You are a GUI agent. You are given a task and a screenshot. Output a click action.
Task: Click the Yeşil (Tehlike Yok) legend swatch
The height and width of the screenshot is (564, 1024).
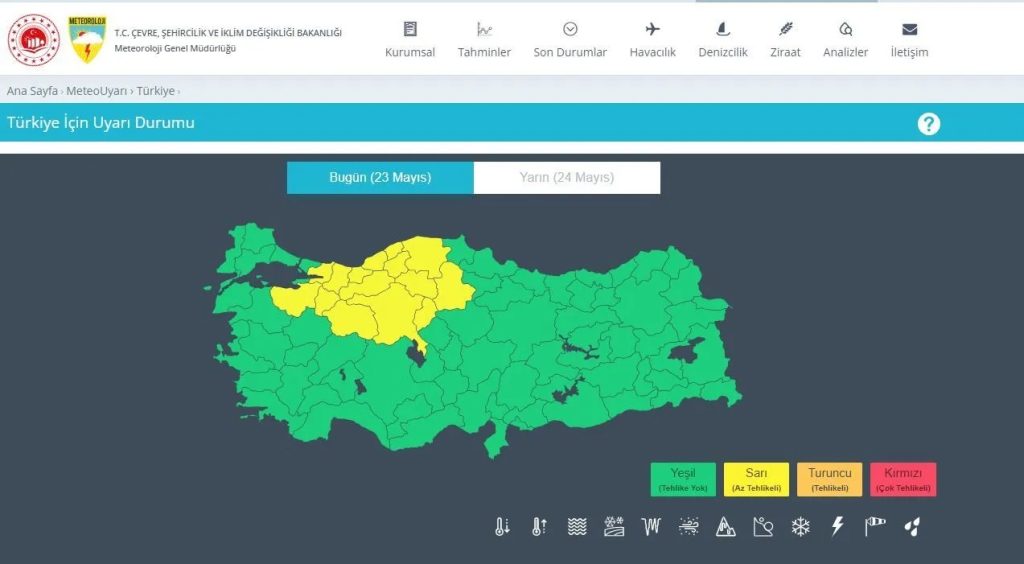[x=683, y=480]
